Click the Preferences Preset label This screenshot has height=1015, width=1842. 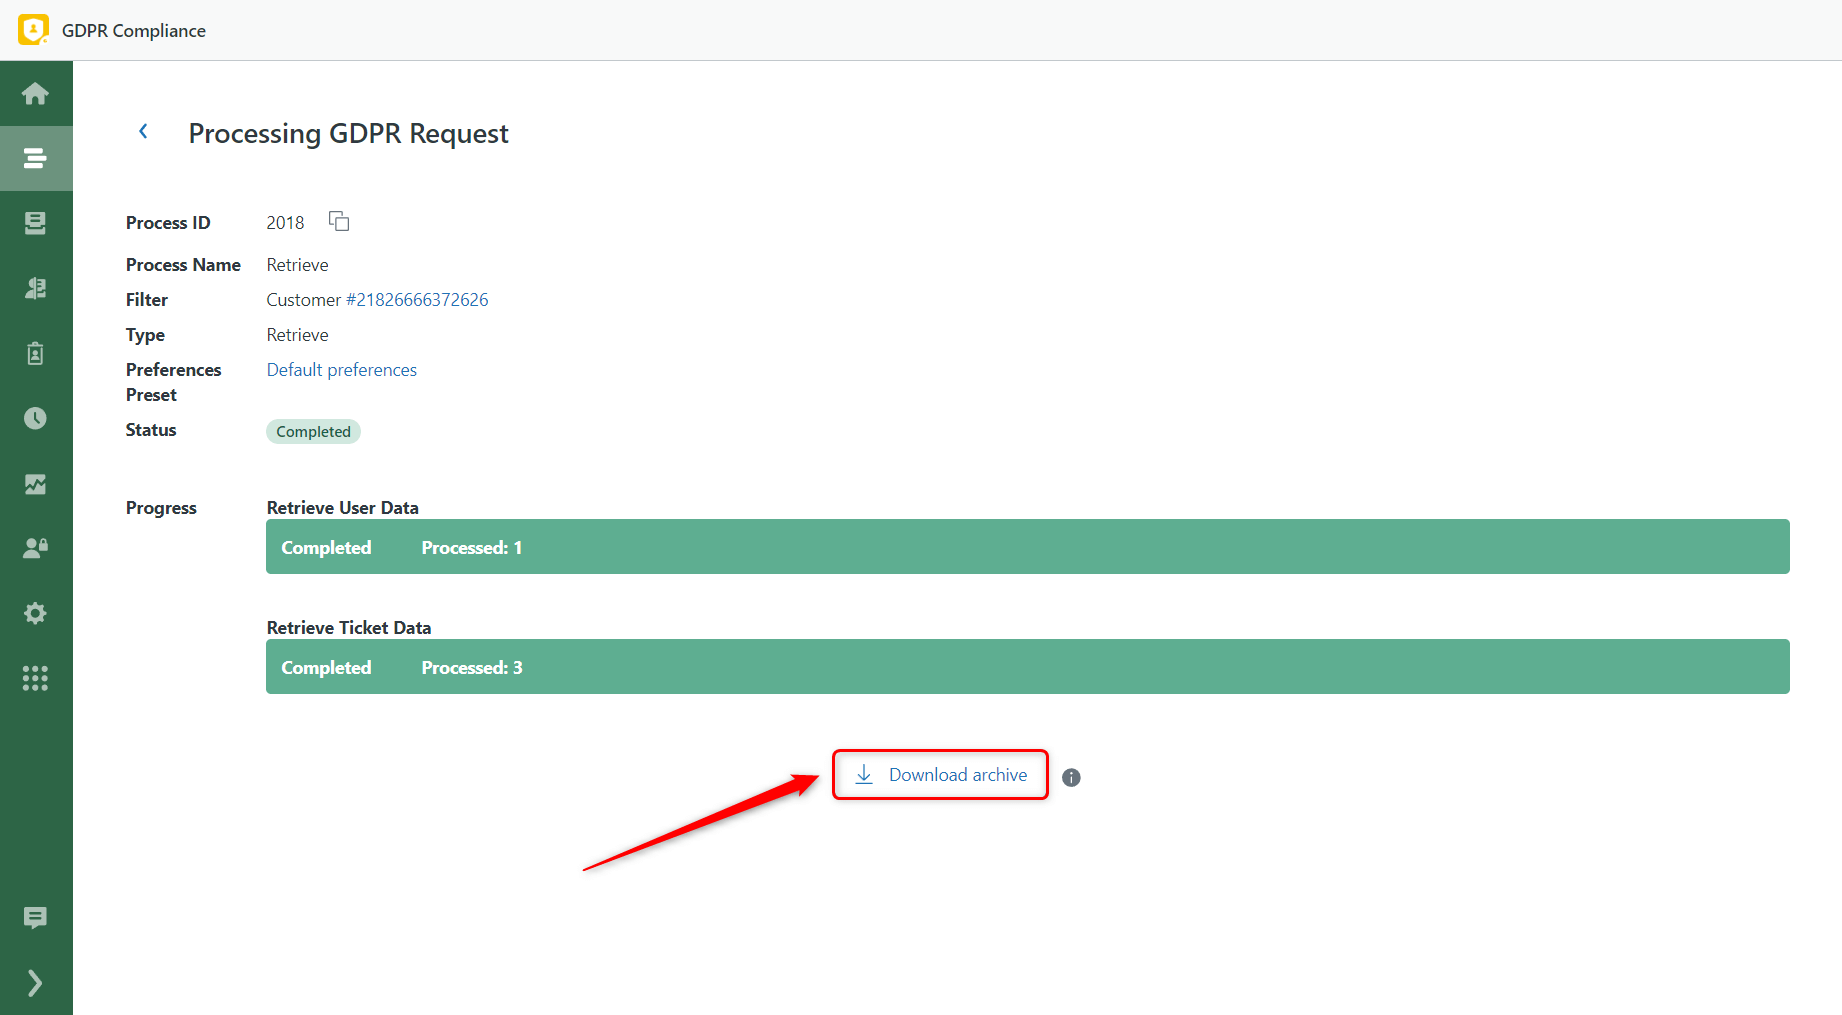(x=174, y=382)
